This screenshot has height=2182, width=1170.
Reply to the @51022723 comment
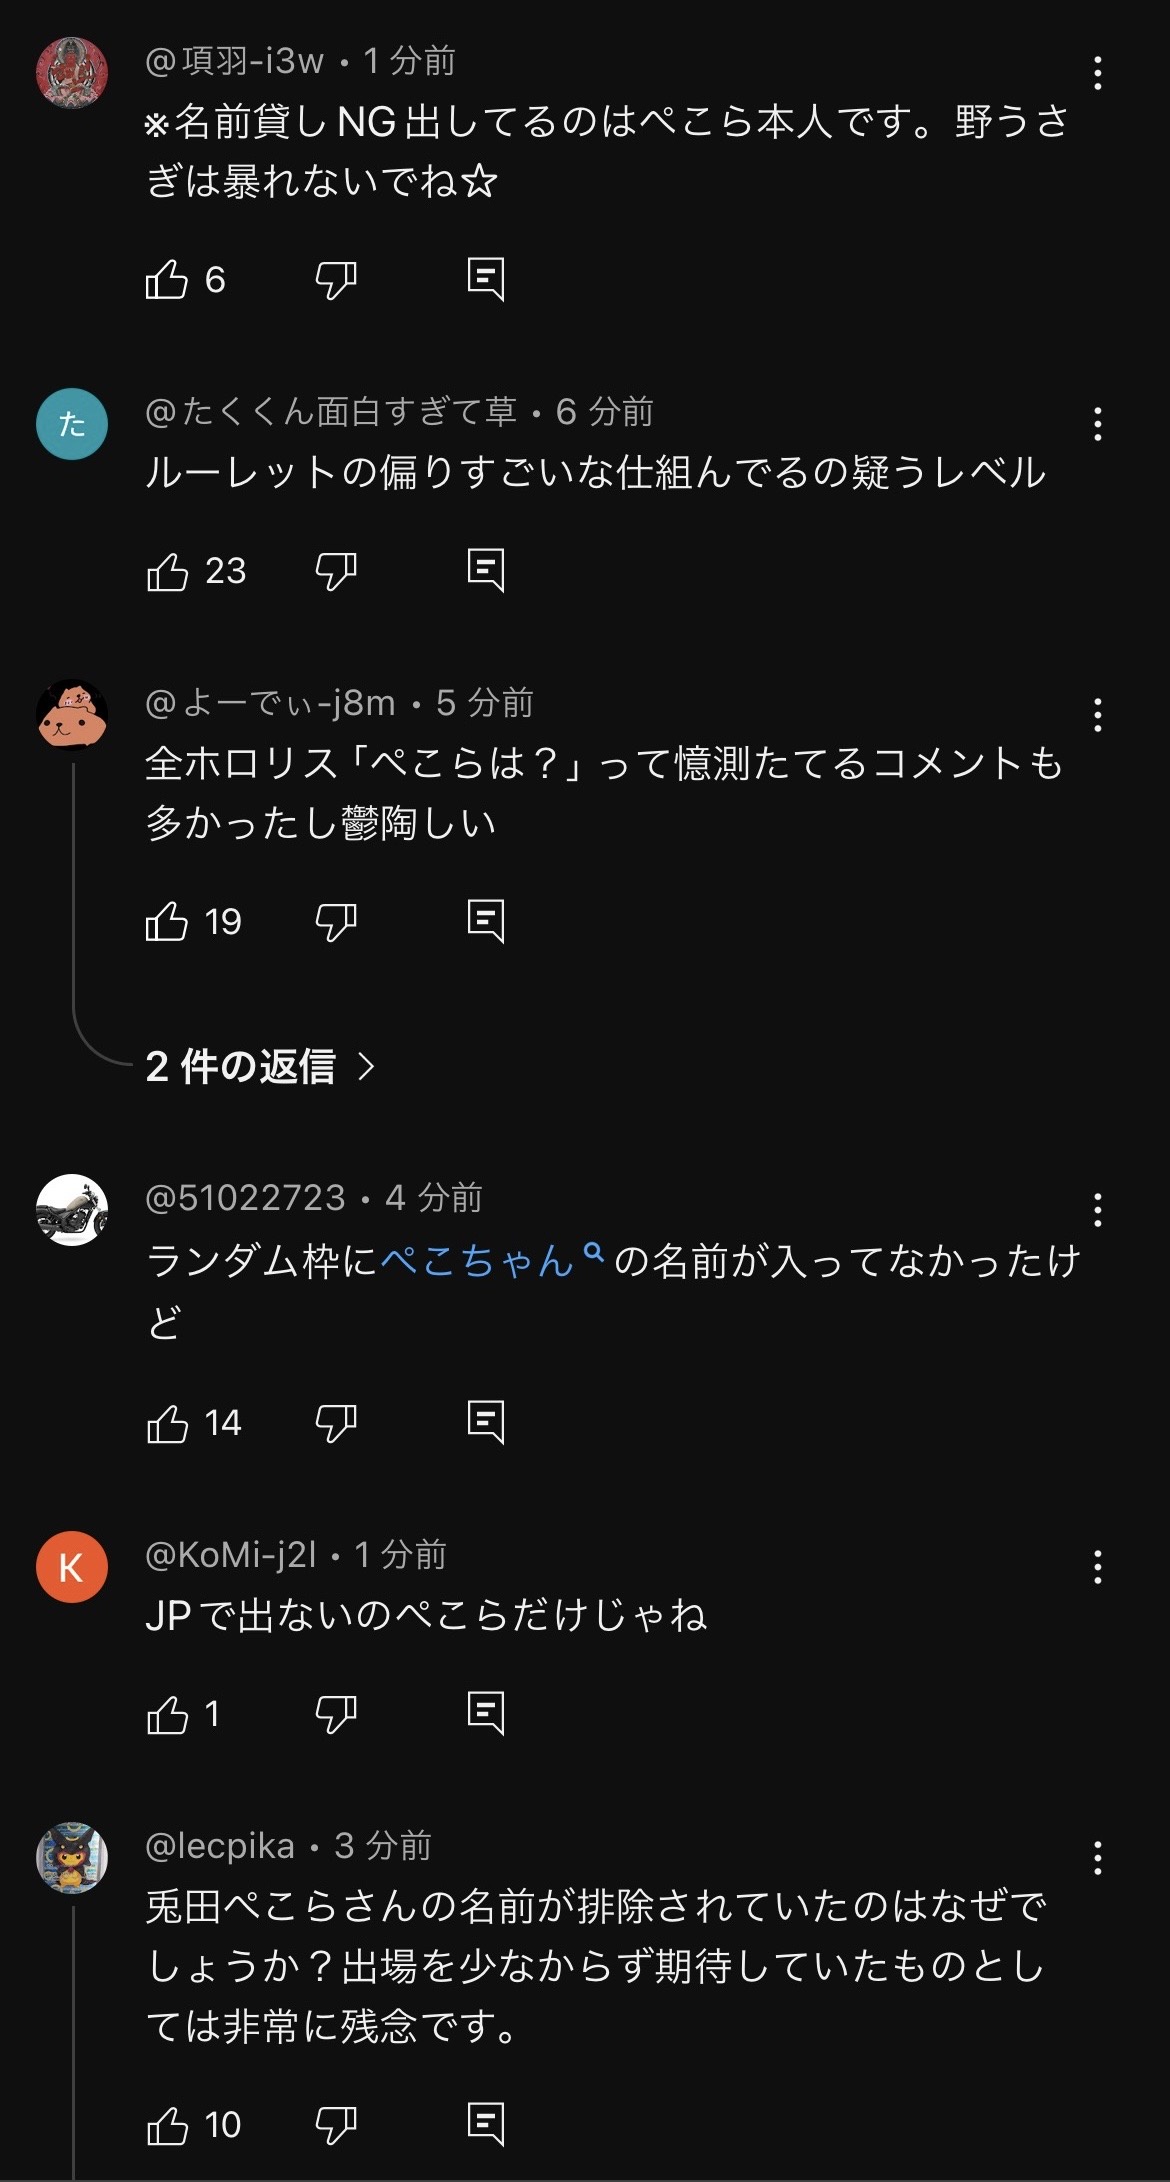486,1423
